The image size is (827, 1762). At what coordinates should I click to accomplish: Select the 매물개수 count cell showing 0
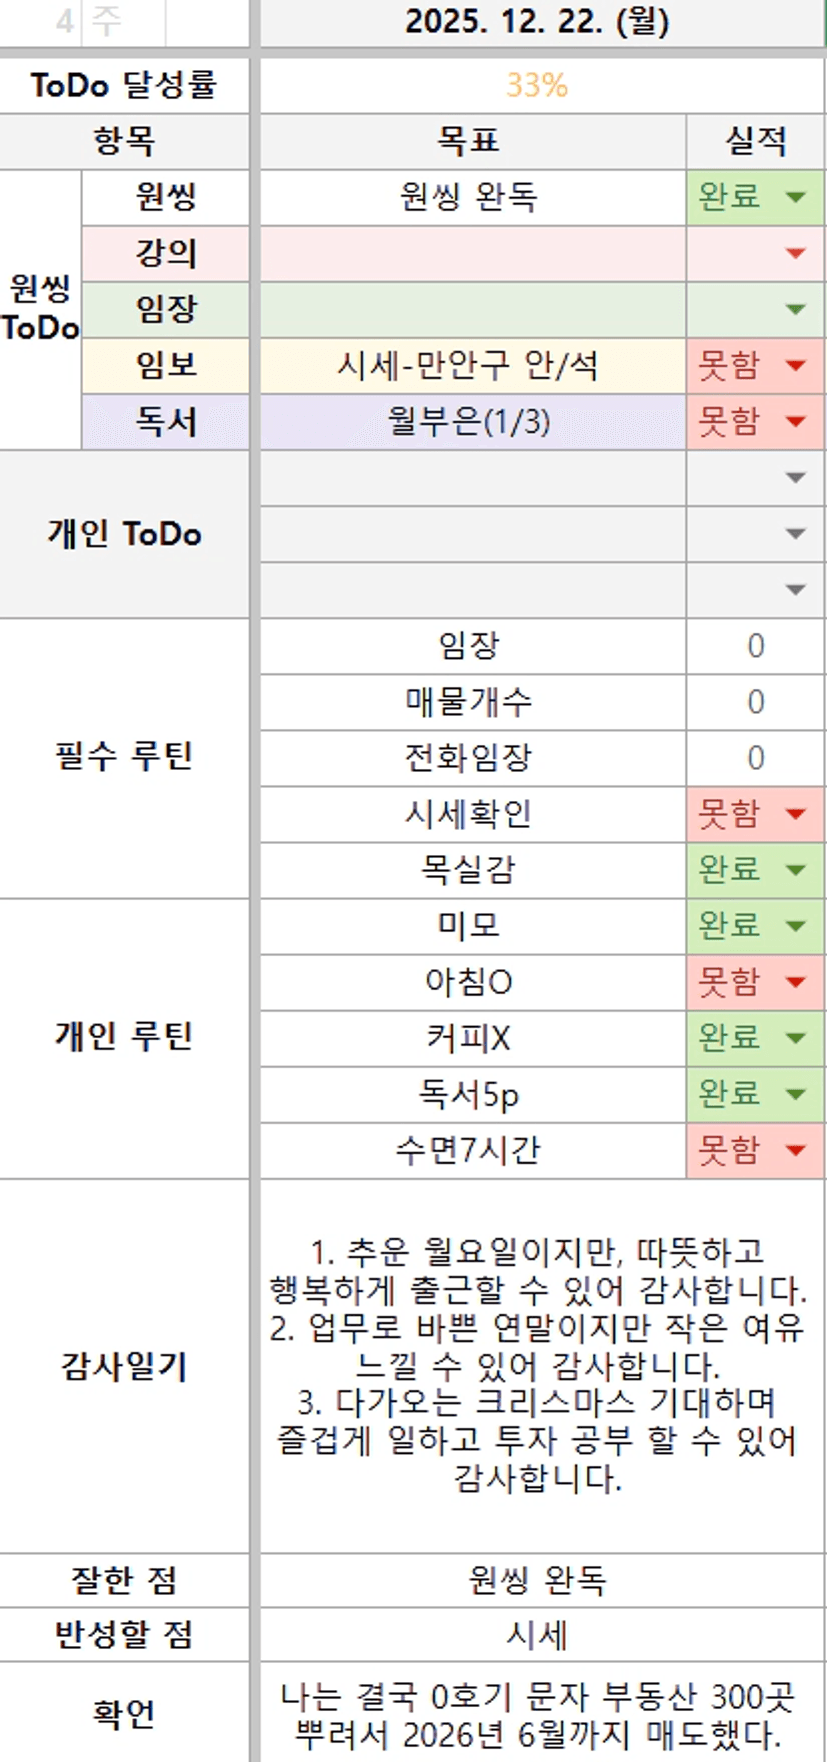(x=755, y=702)
